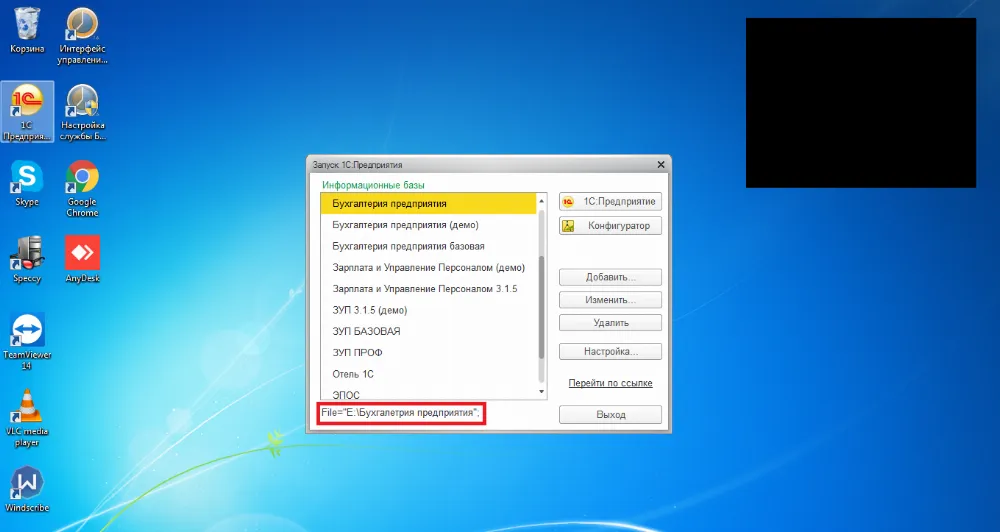The height and width of the screenshot is (532, 1000).
Task: Click the 1С:Предприятие launch button
Action: pos(610,202)
